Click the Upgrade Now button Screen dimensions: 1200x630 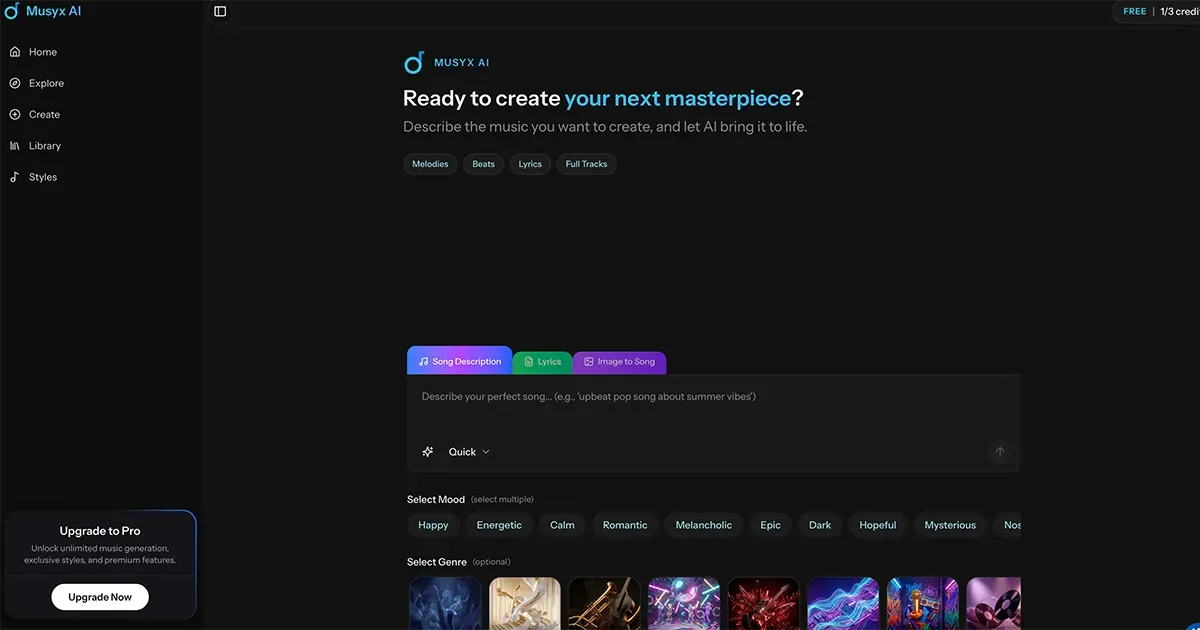tap(100, 597)
